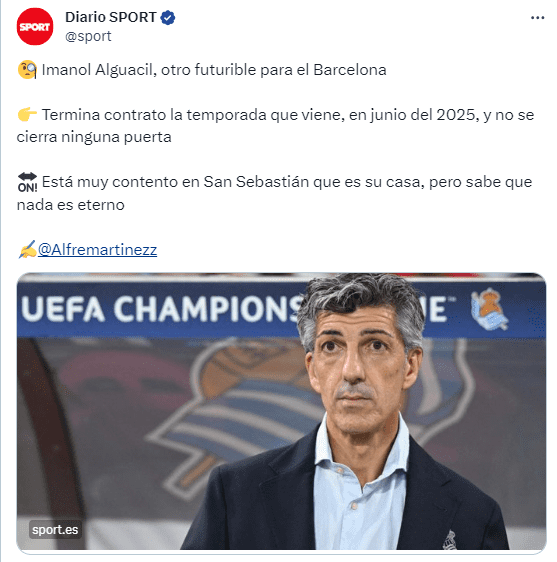Image resolution: width=557 pixels, height=562 pixels.
Task: Open the three-dot more options menu
Action: [537, 18]
